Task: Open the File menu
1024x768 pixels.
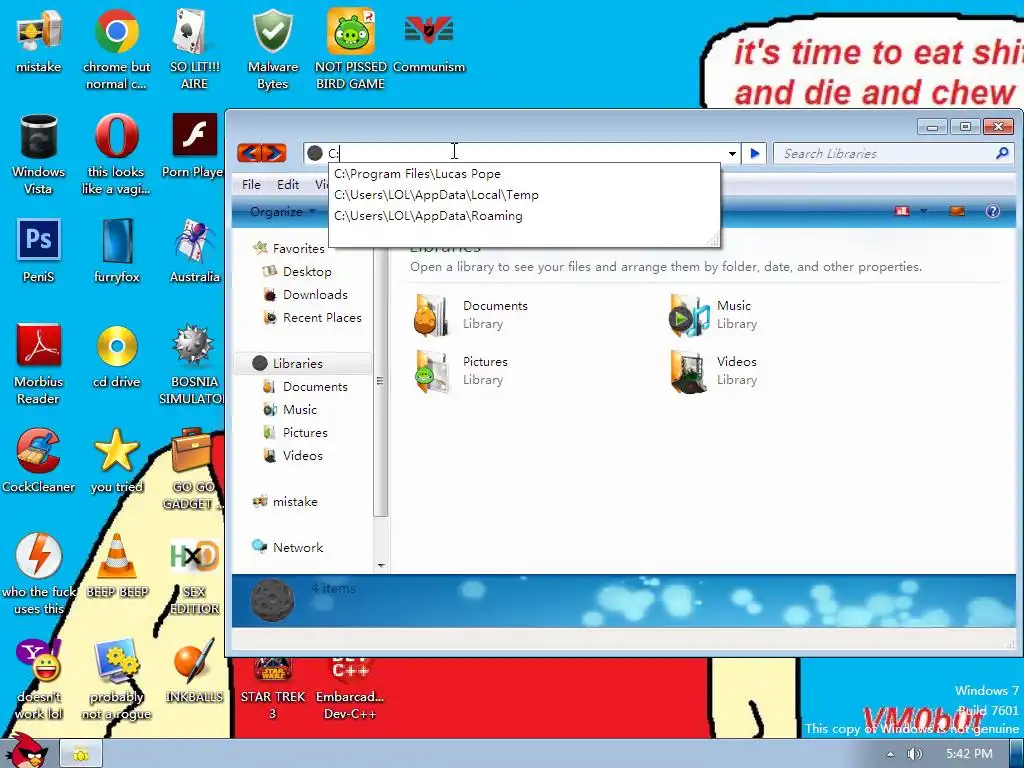Action: [x=251, y=185]
